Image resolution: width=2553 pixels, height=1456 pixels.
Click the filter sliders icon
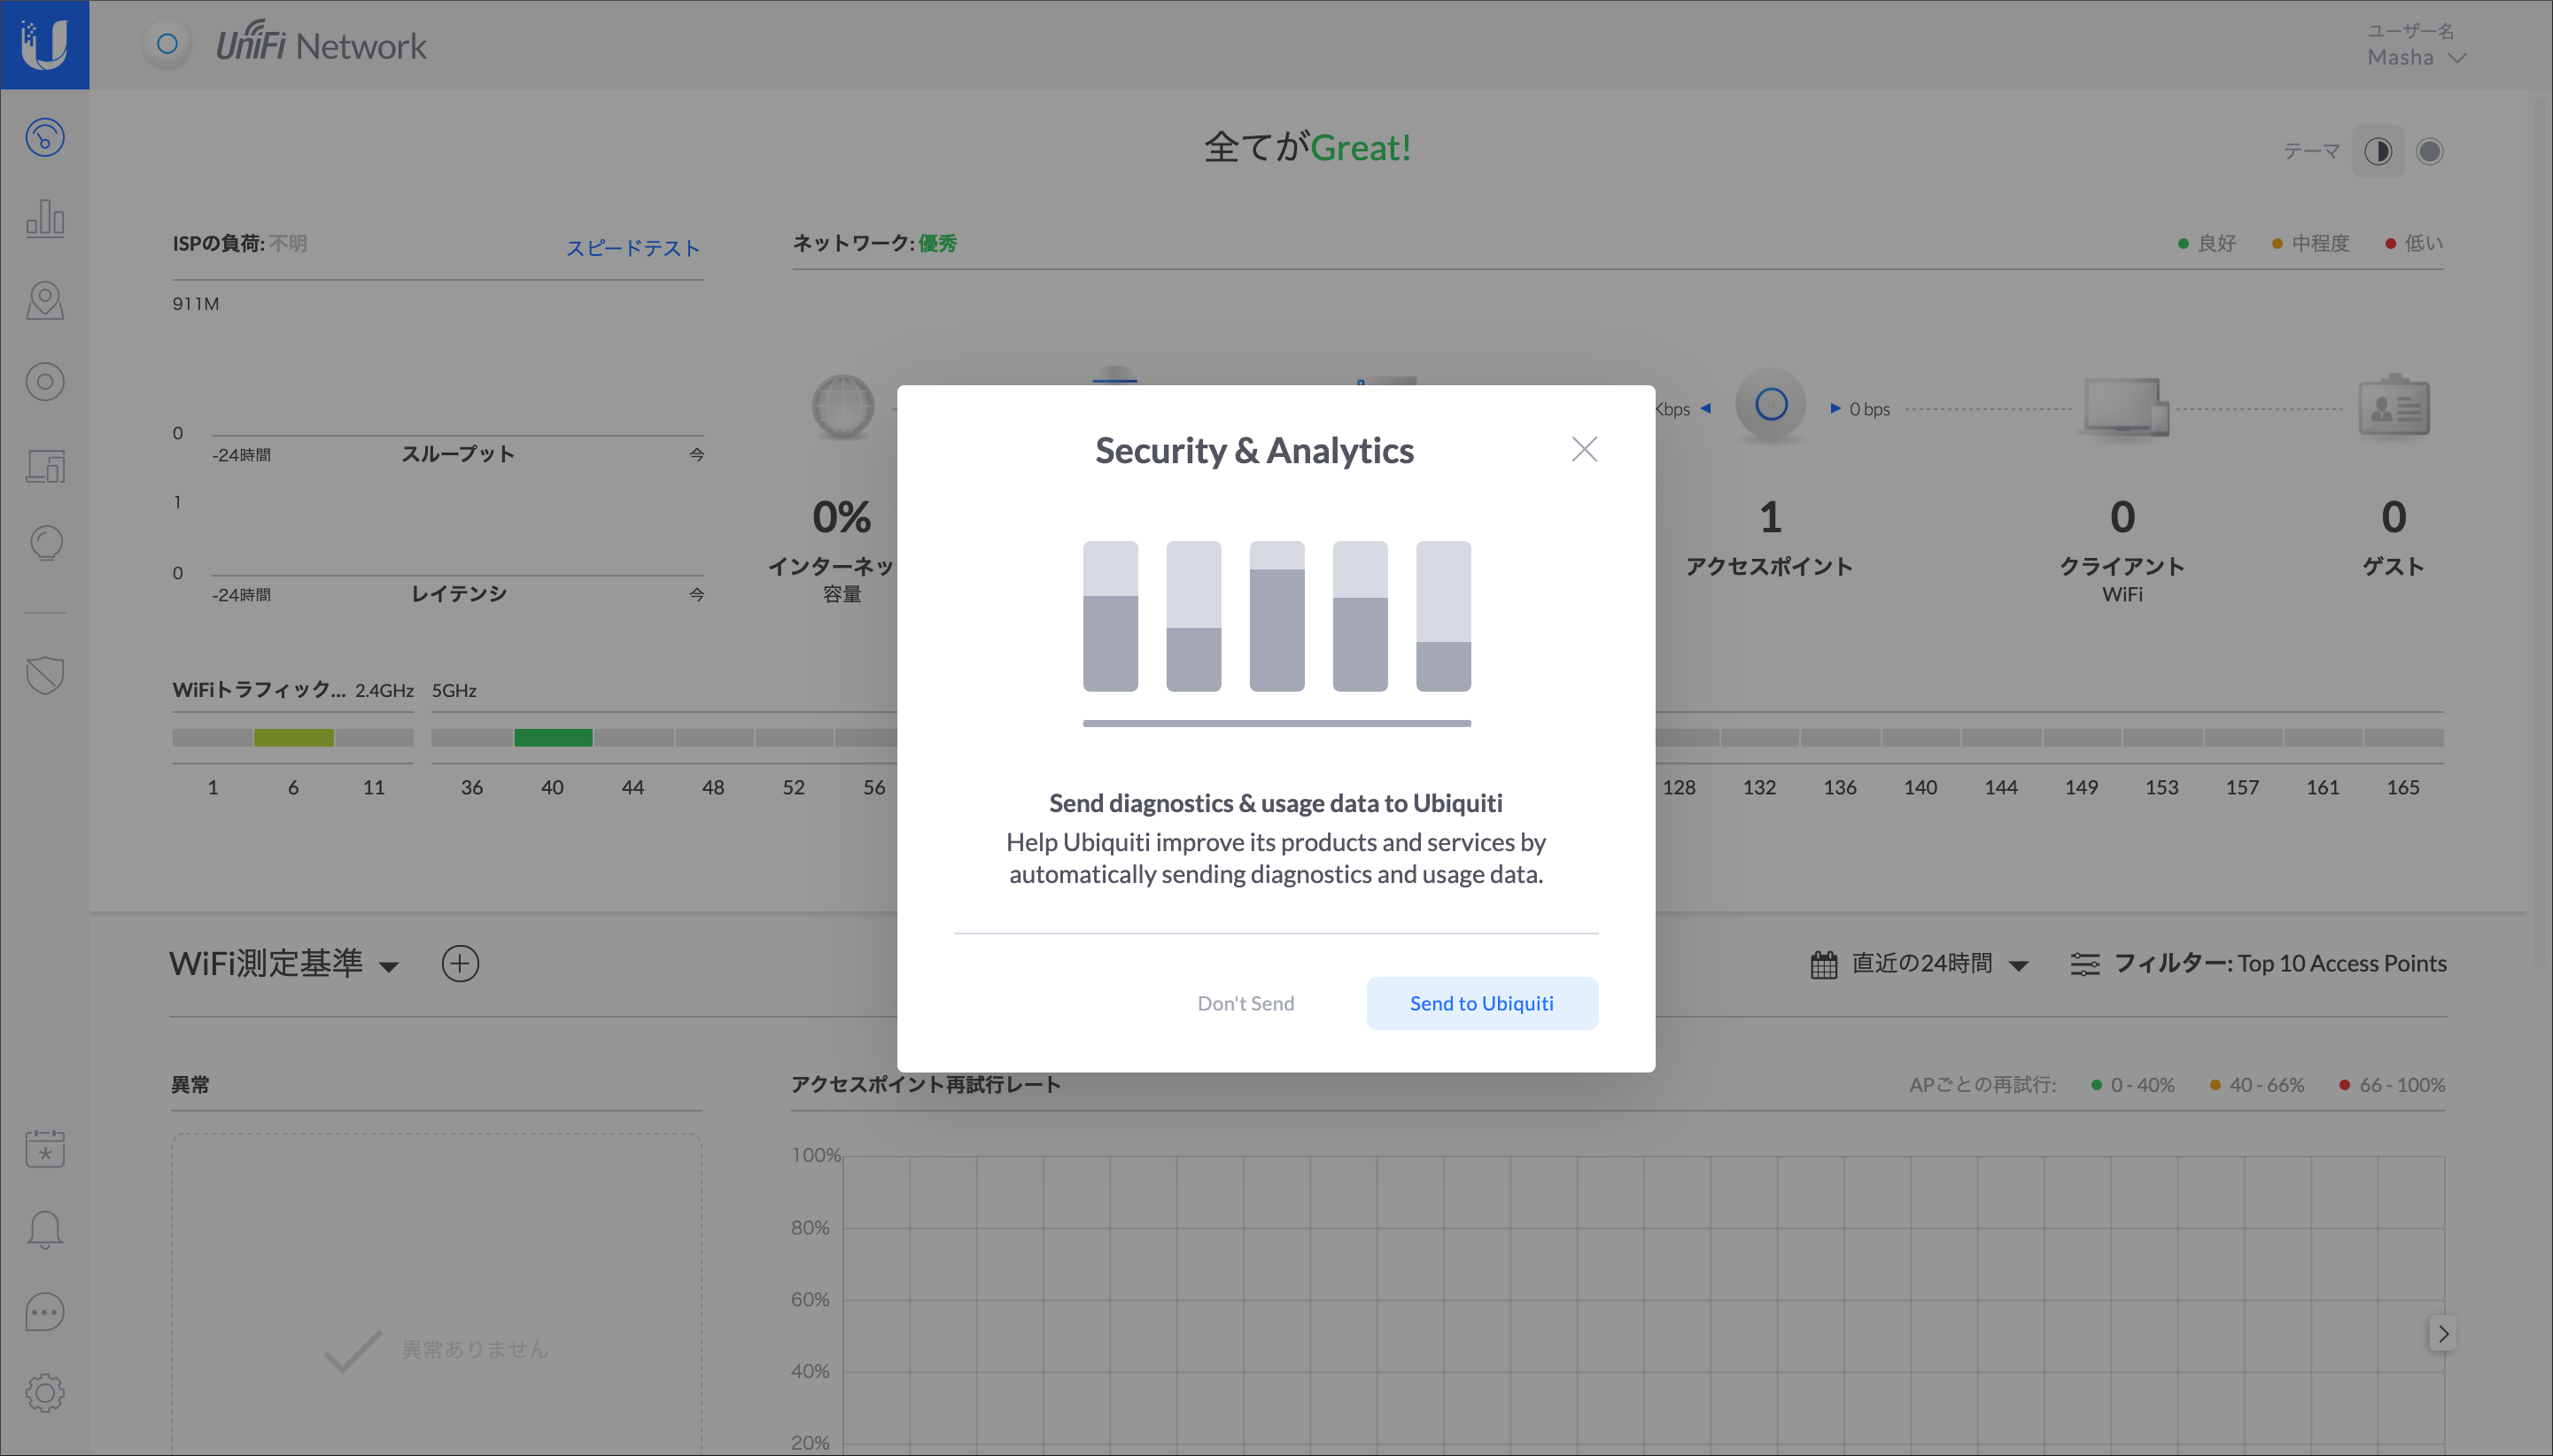pos(2084,964)
